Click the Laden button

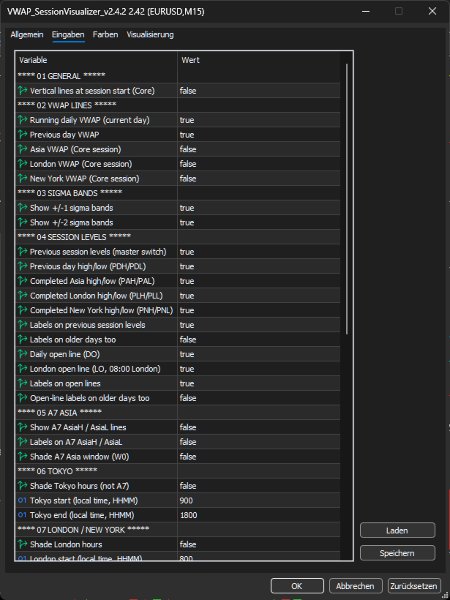point(397,530)
